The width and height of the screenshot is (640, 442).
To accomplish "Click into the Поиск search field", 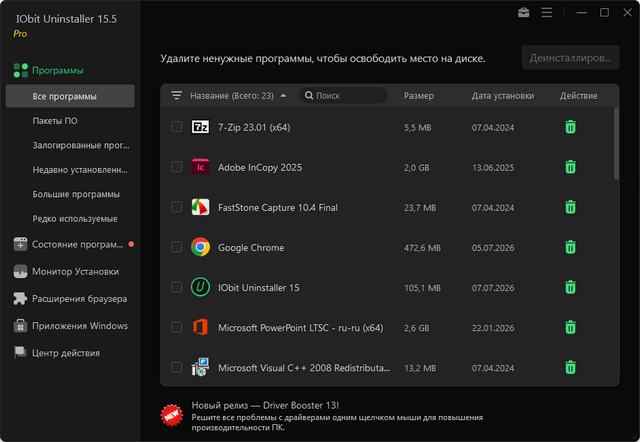I will (x=344, y=96).
